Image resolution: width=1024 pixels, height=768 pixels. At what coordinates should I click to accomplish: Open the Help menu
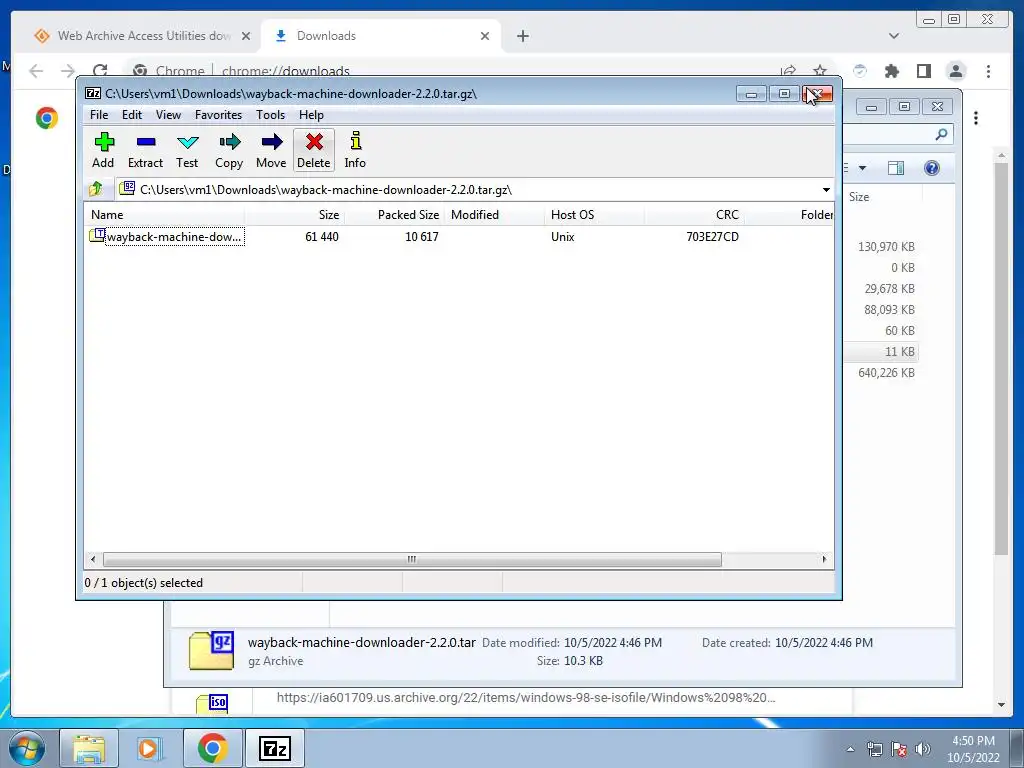click(312, 115)
